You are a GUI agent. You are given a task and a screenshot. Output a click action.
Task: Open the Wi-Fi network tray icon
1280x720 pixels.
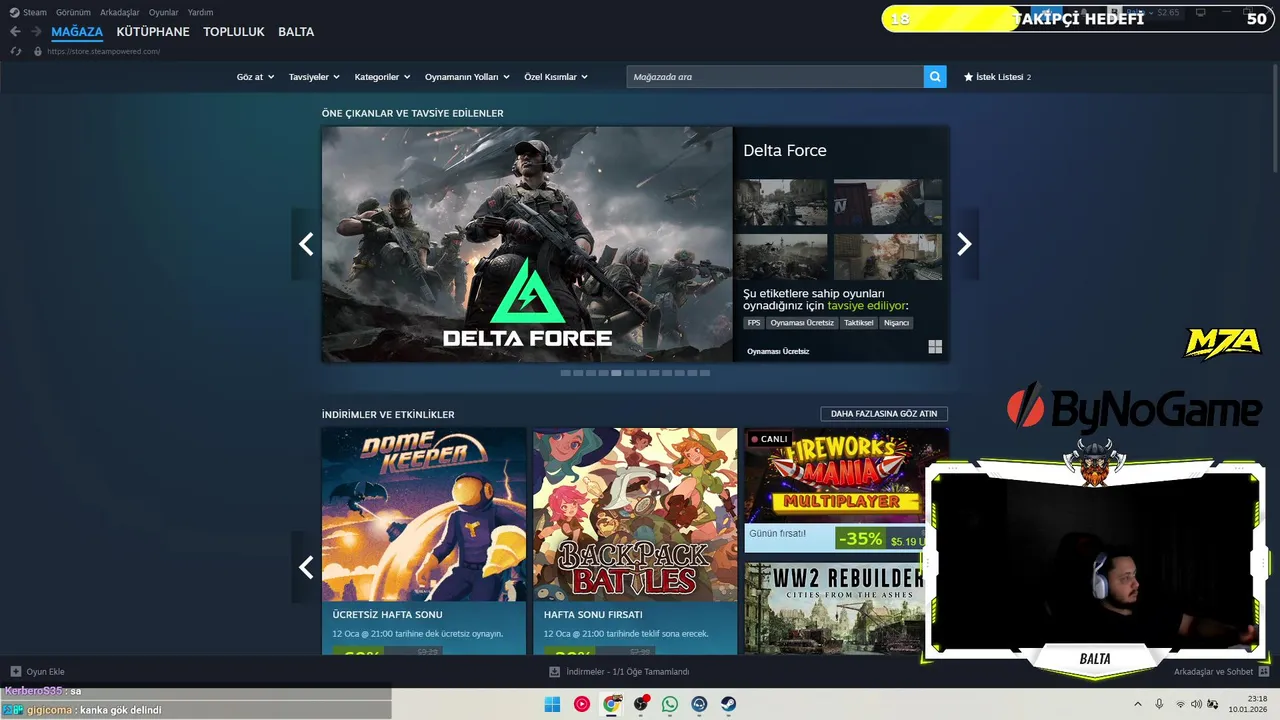[x=1180, y=704]
